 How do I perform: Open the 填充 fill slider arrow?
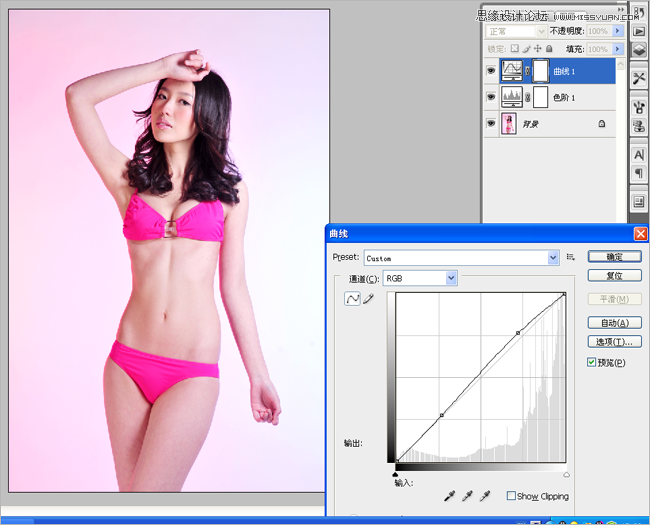coord(618,49)
